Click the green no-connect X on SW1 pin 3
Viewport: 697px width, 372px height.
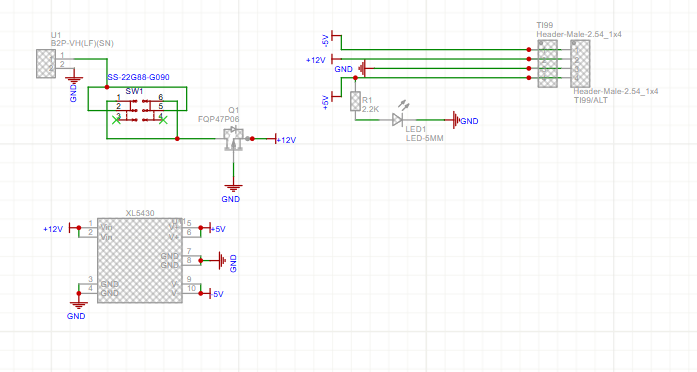116,120
